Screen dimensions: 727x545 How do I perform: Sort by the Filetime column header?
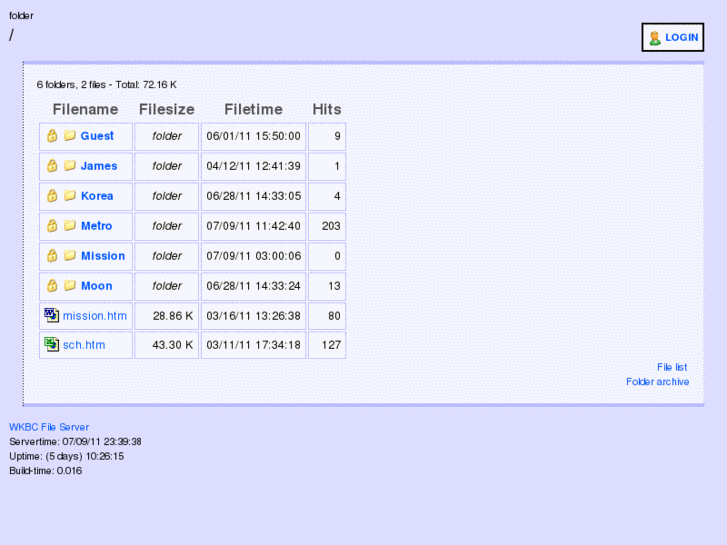coord(253,109)
